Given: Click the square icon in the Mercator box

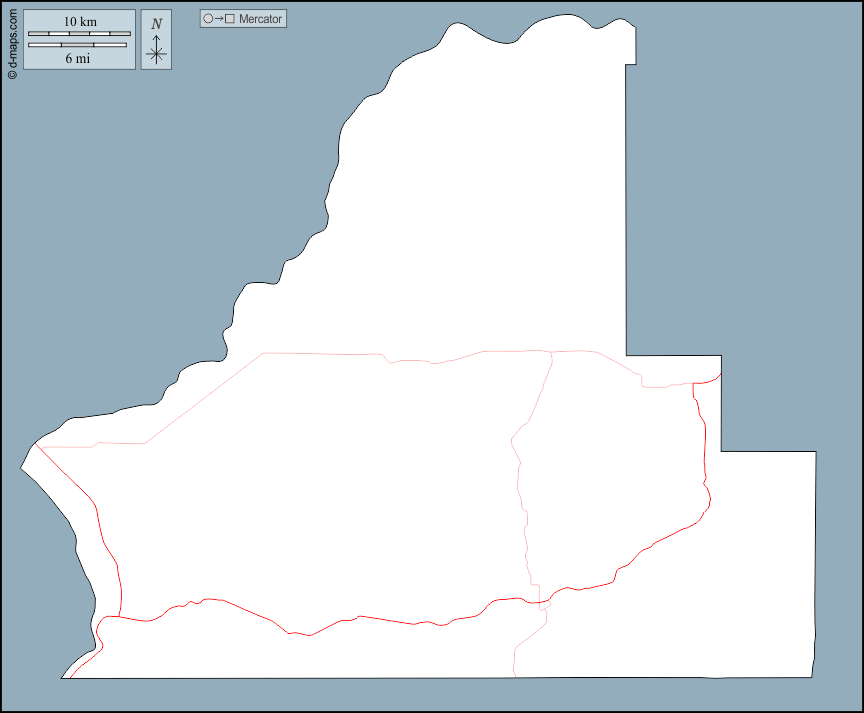Looking at the screenshot, I should (x=230, y=19).
